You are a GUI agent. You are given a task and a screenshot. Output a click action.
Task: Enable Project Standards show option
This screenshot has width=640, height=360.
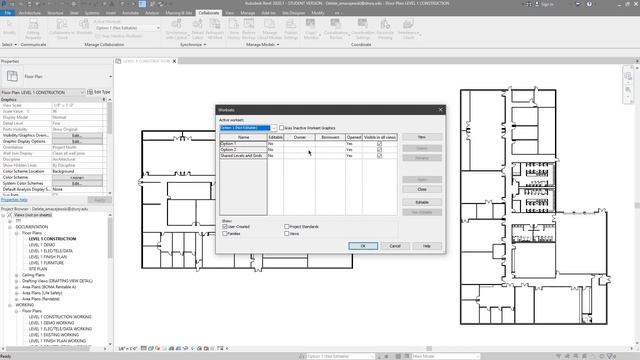[287, 226]
